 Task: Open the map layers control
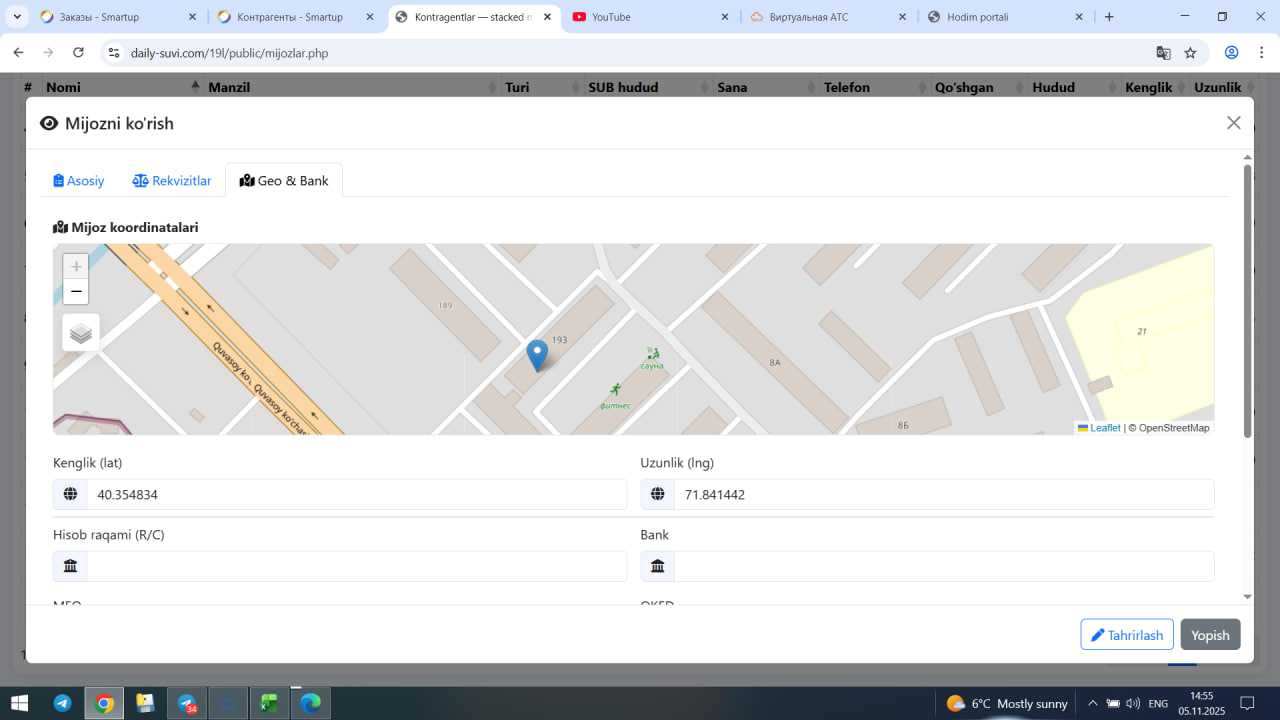tap(81, 333)
